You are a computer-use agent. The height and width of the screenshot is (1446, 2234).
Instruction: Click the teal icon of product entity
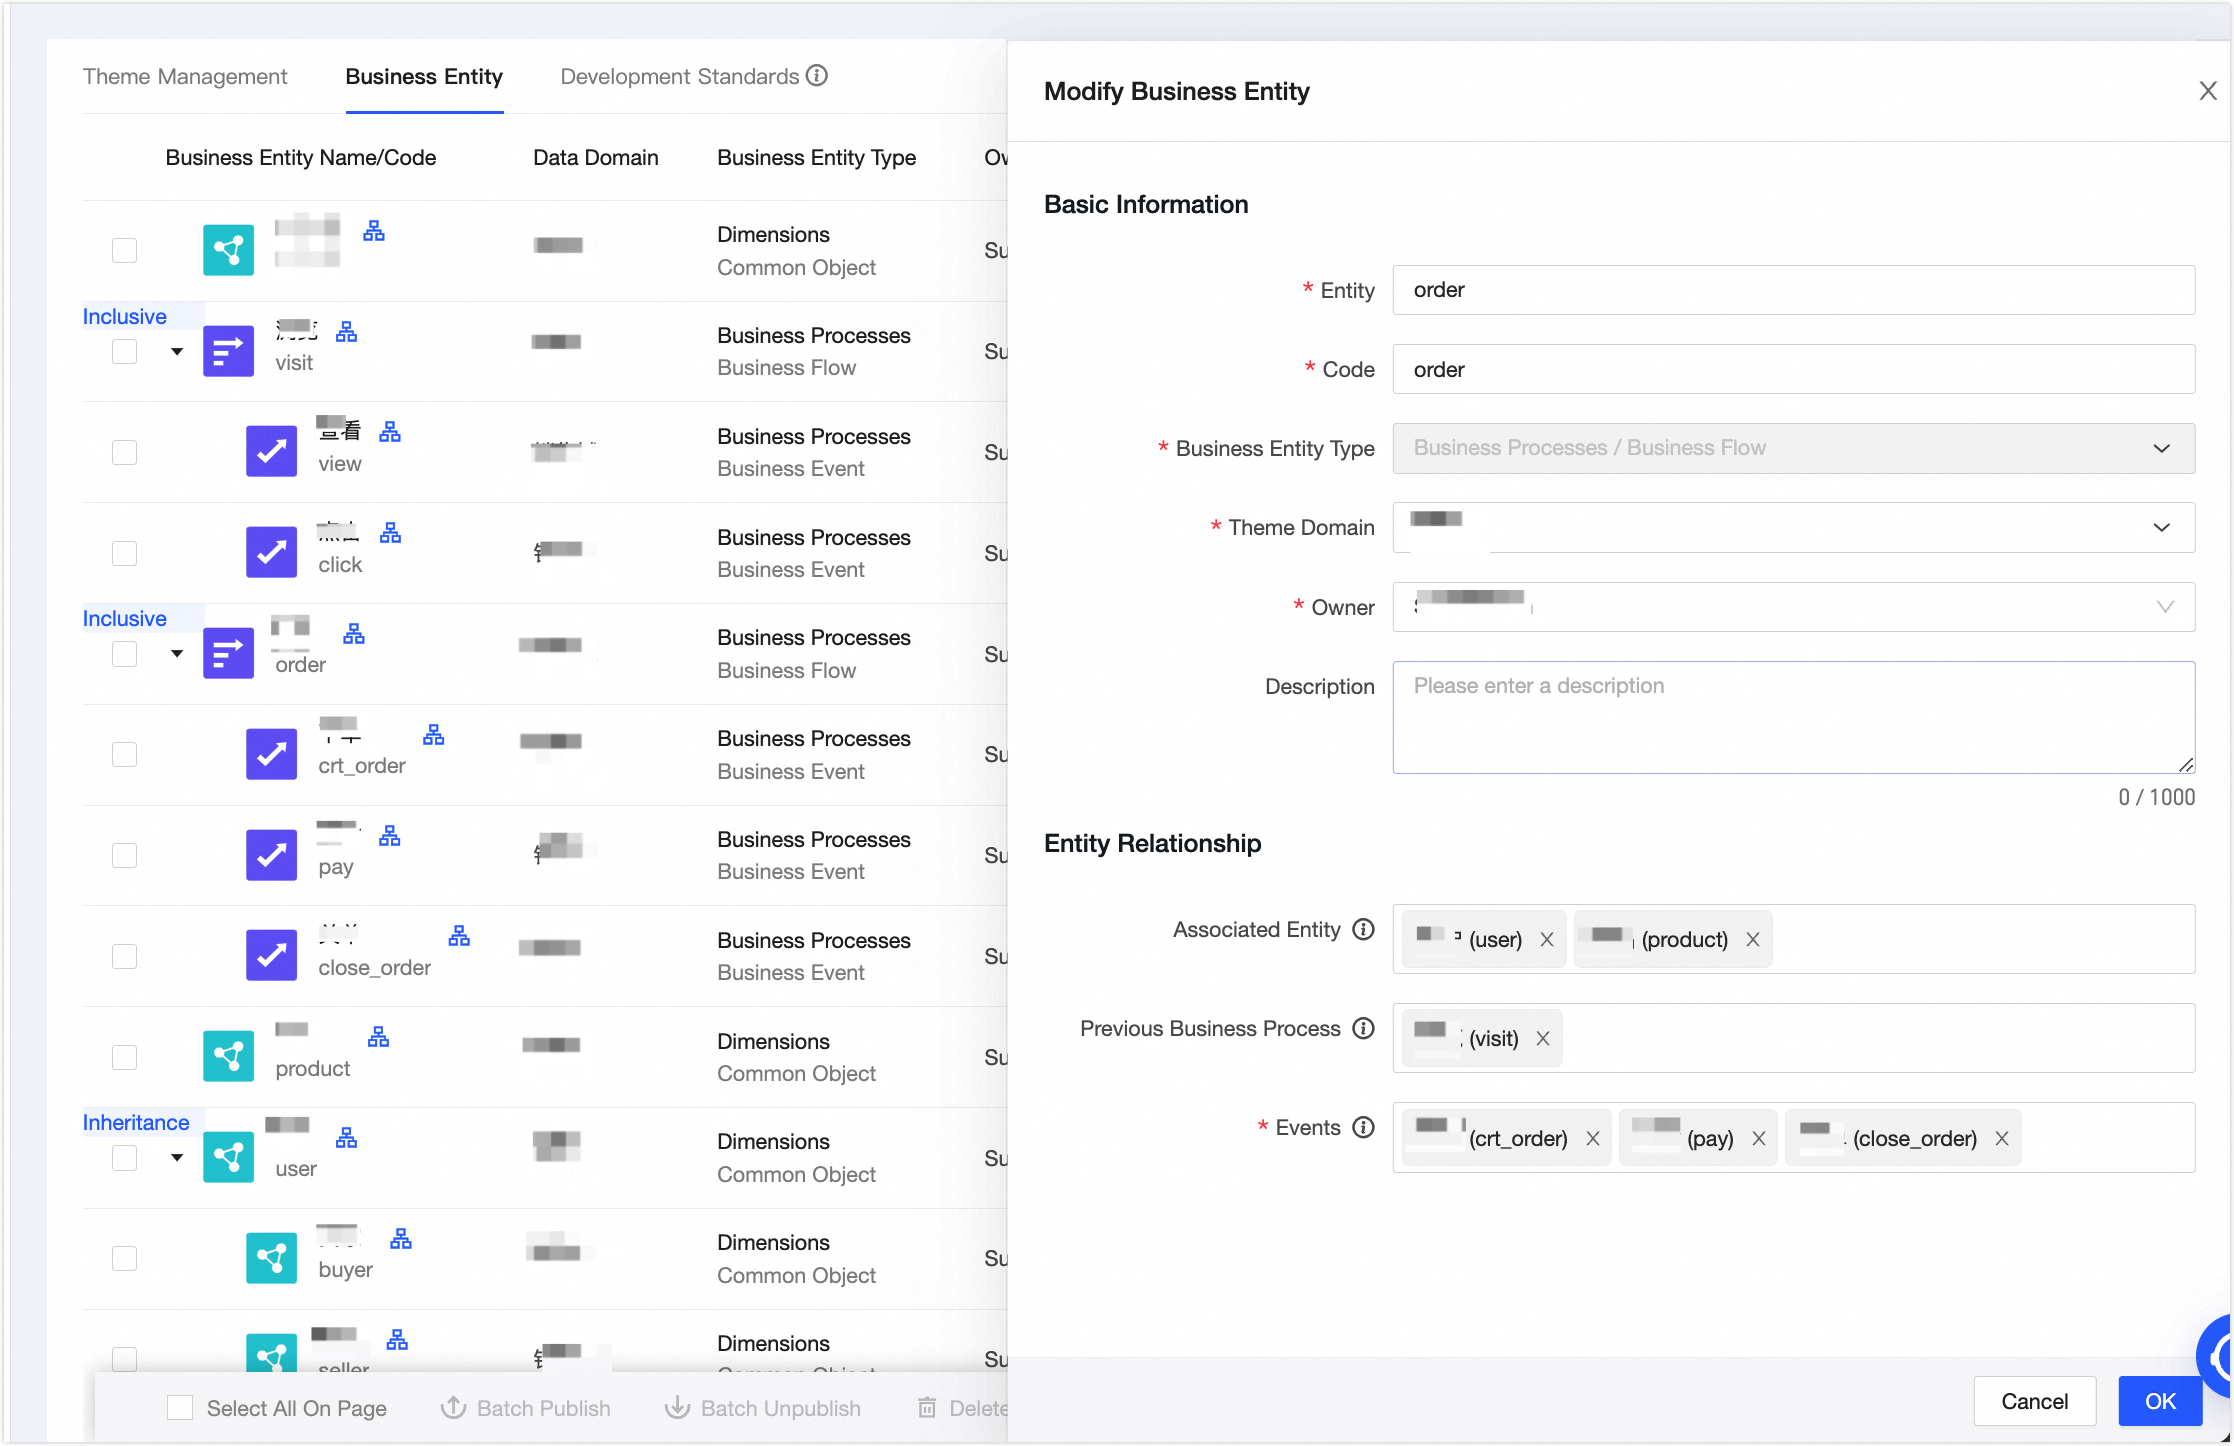(x=228, y=1057)
